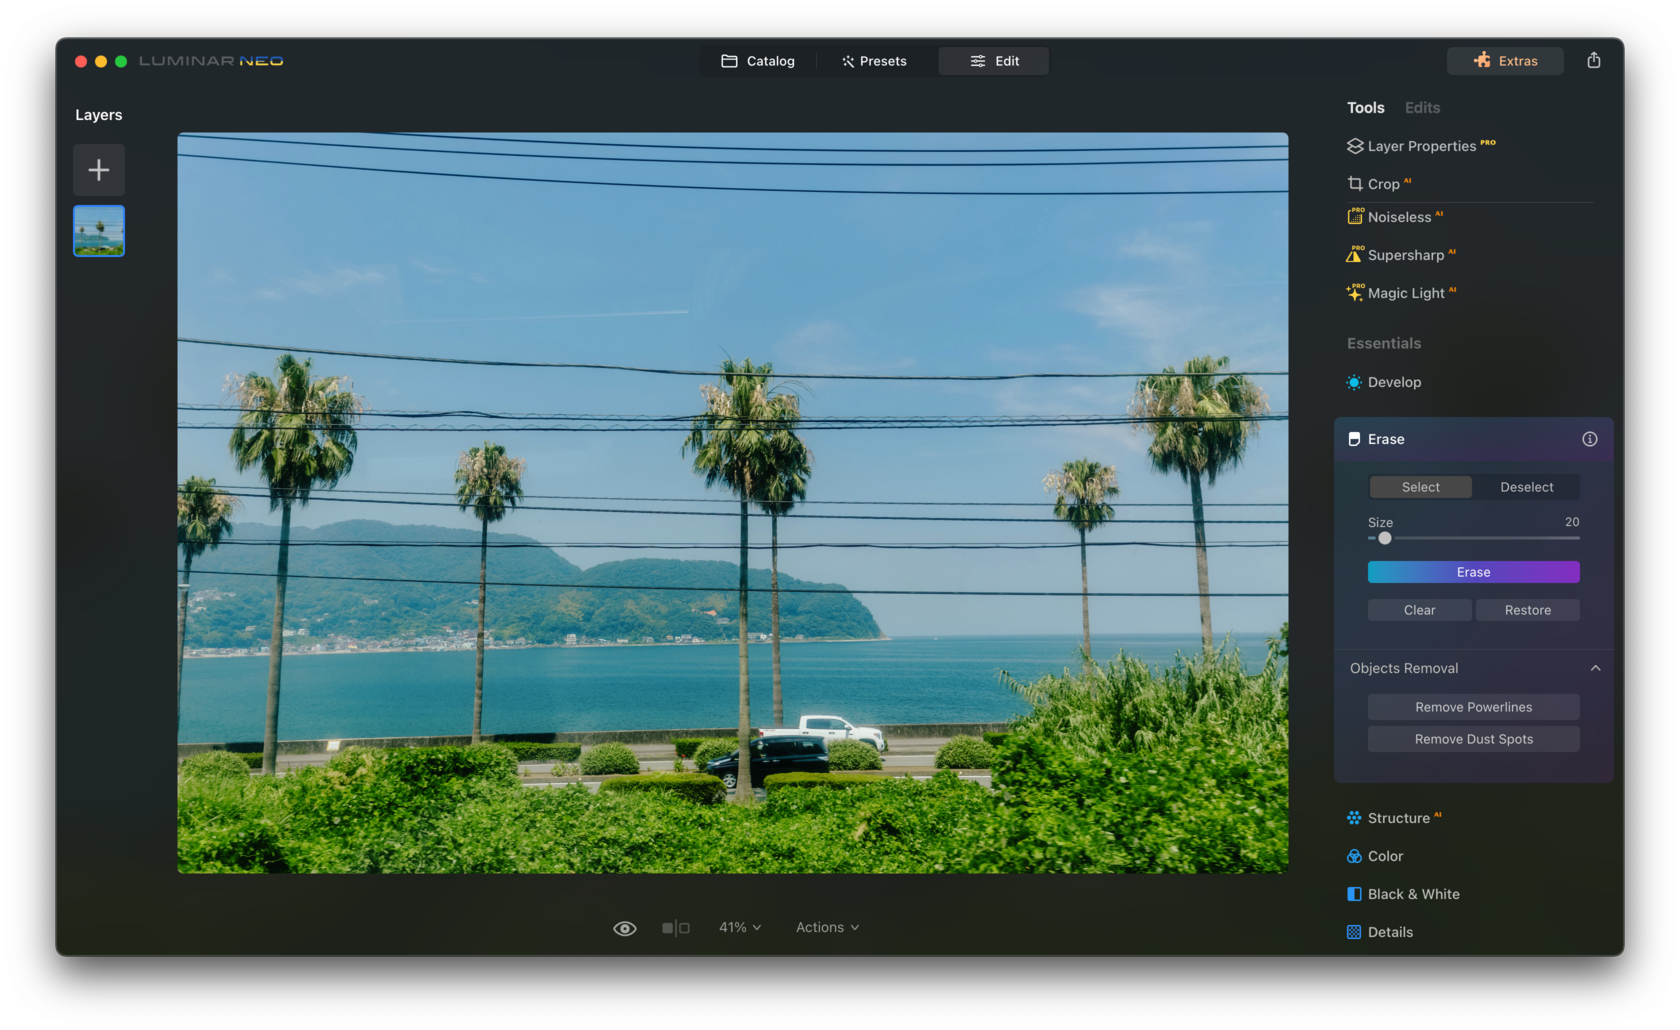Choose Select brush mode
The image size is (1680, 1030).
tap(1420, 487)
